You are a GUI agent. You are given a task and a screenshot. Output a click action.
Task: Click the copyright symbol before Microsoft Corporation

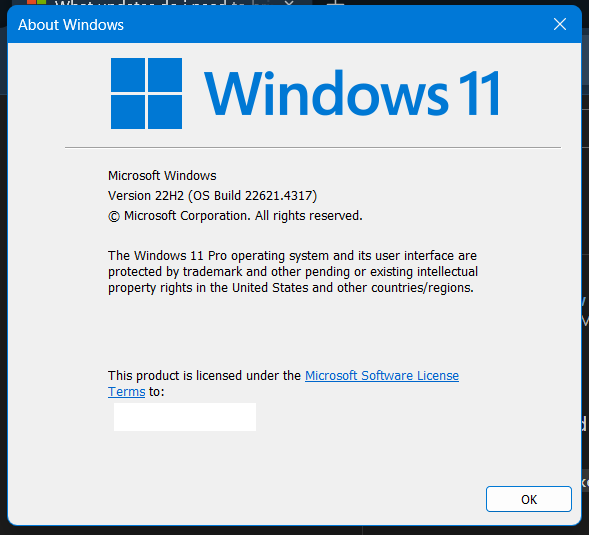pos(114,216)
